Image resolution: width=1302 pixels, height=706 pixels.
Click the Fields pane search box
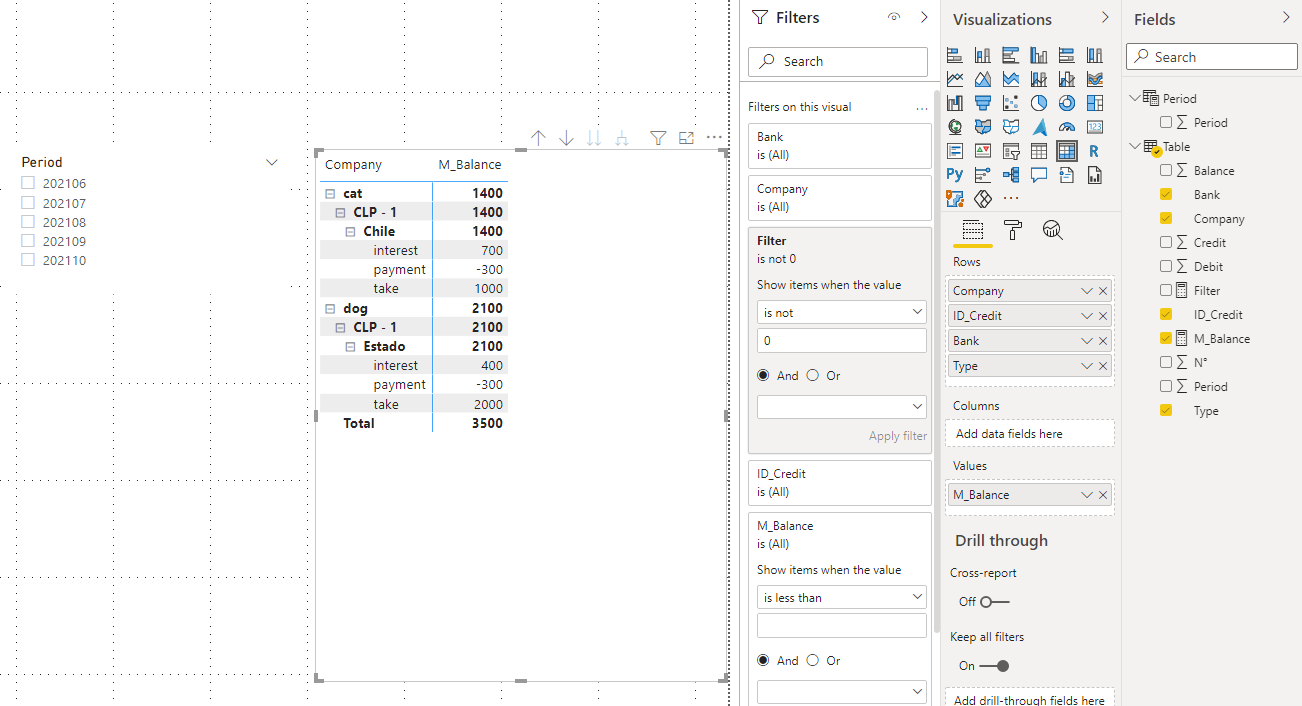pos(1211,57)
